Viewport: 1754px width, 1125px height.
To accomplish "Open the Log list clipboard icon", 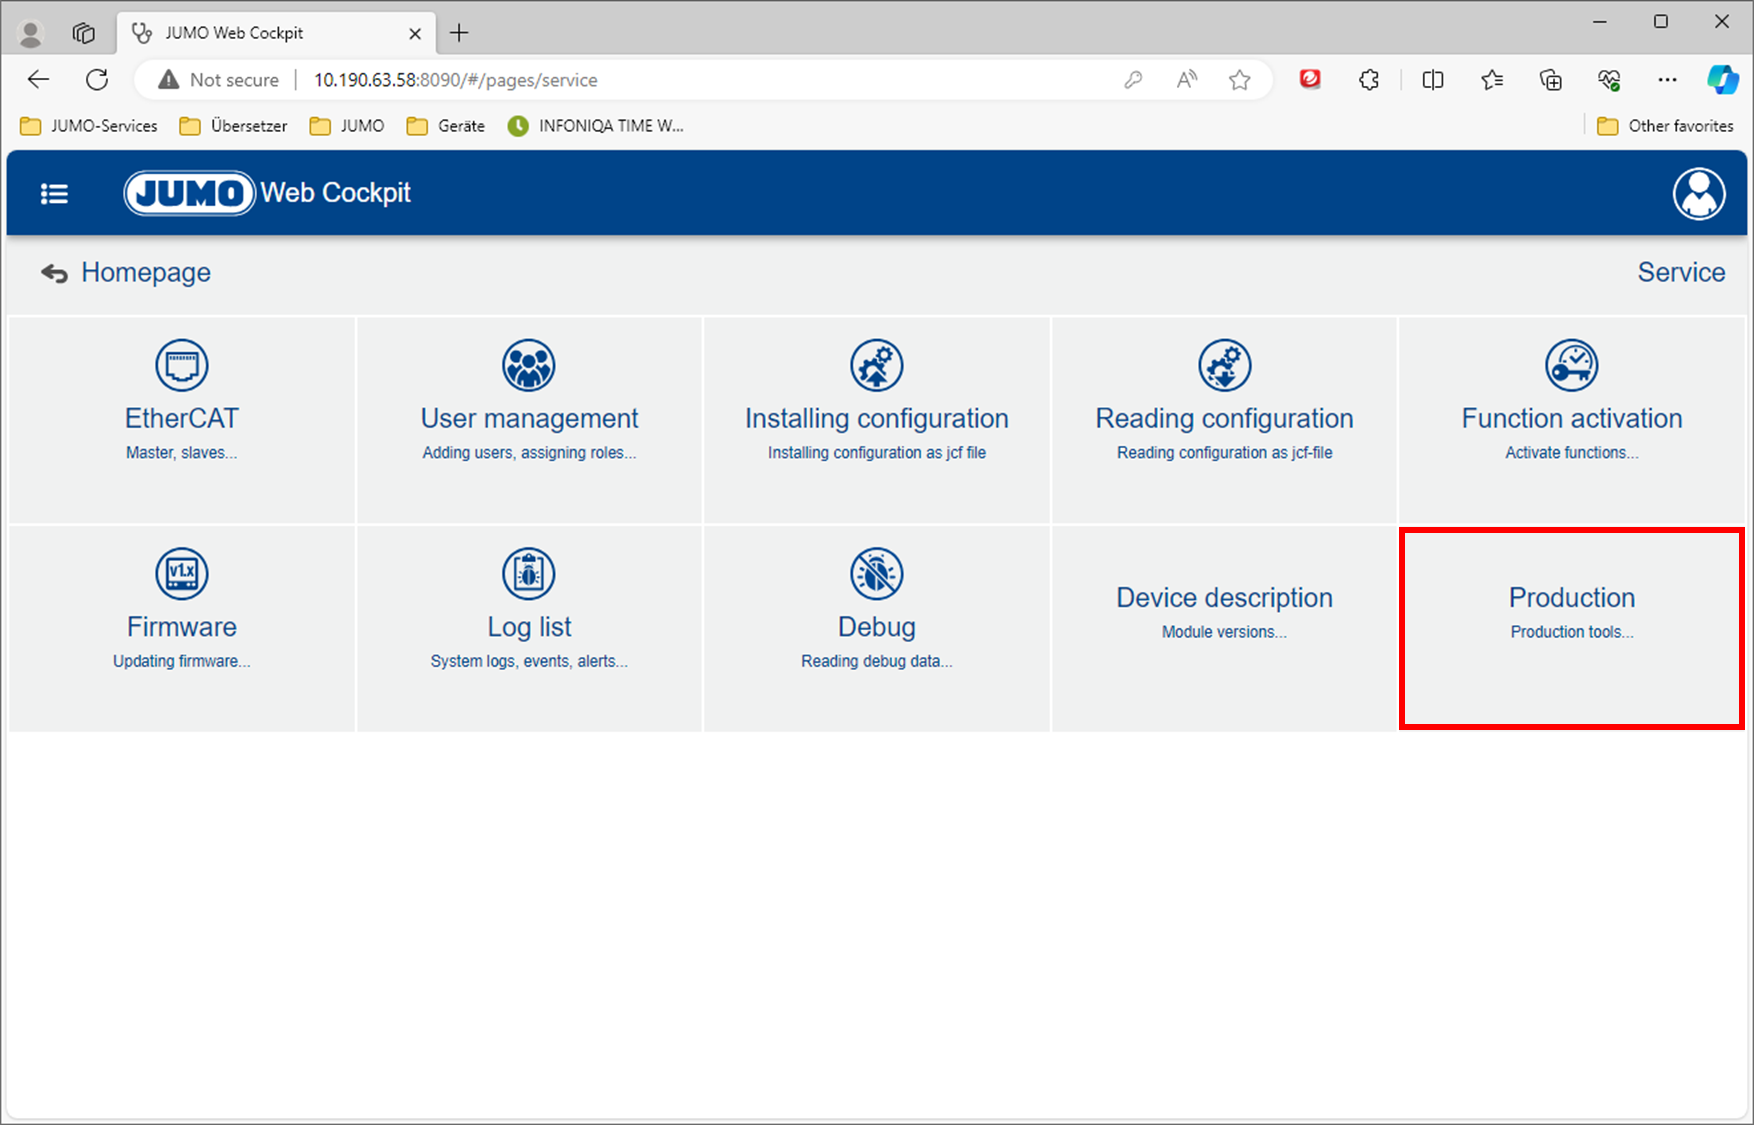I will point(529,574).
